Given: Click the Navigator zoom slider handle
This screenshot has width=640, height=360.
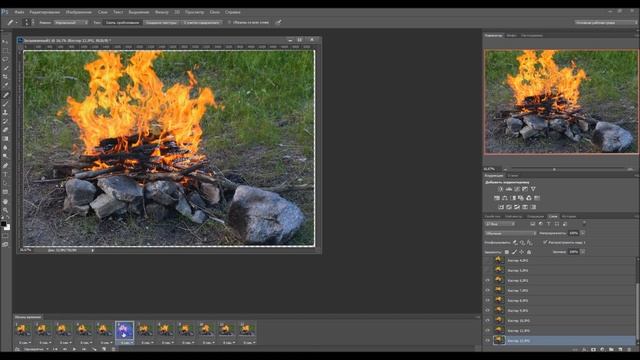Looking at the screenshot, I should 554,169.
